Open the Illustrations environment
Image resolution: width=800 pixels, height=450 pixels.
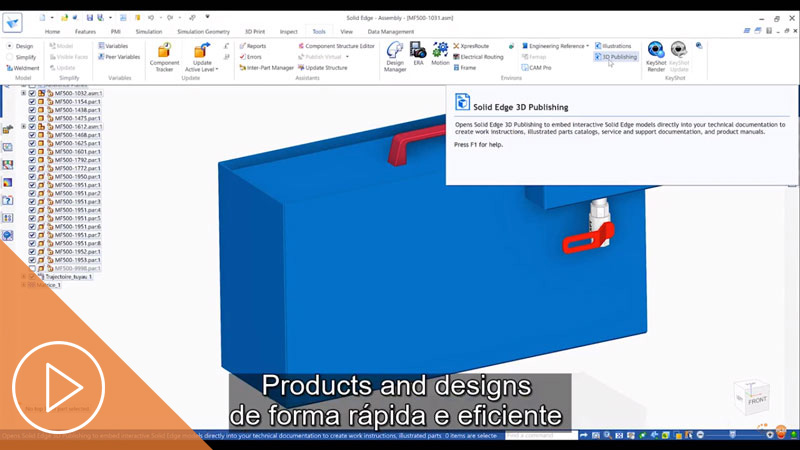(612, 46)
